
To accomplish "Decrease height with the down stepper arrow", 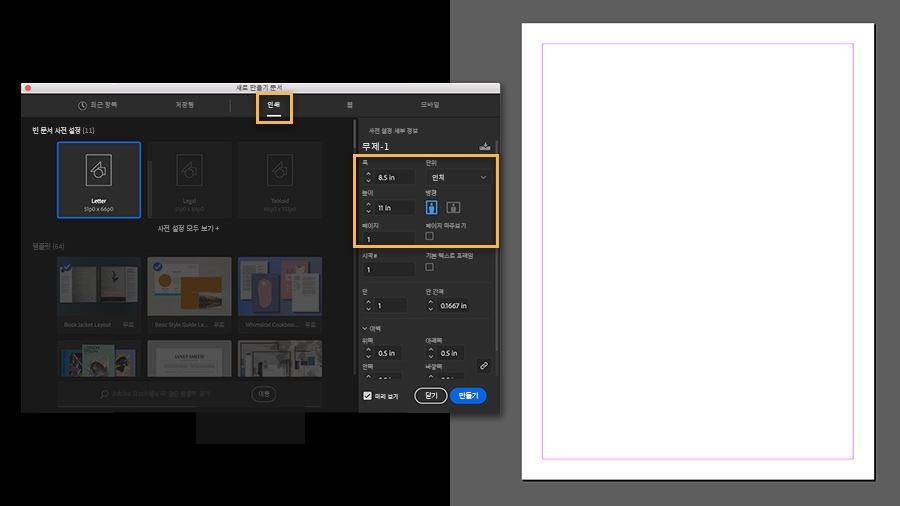I will click(368, 211).
